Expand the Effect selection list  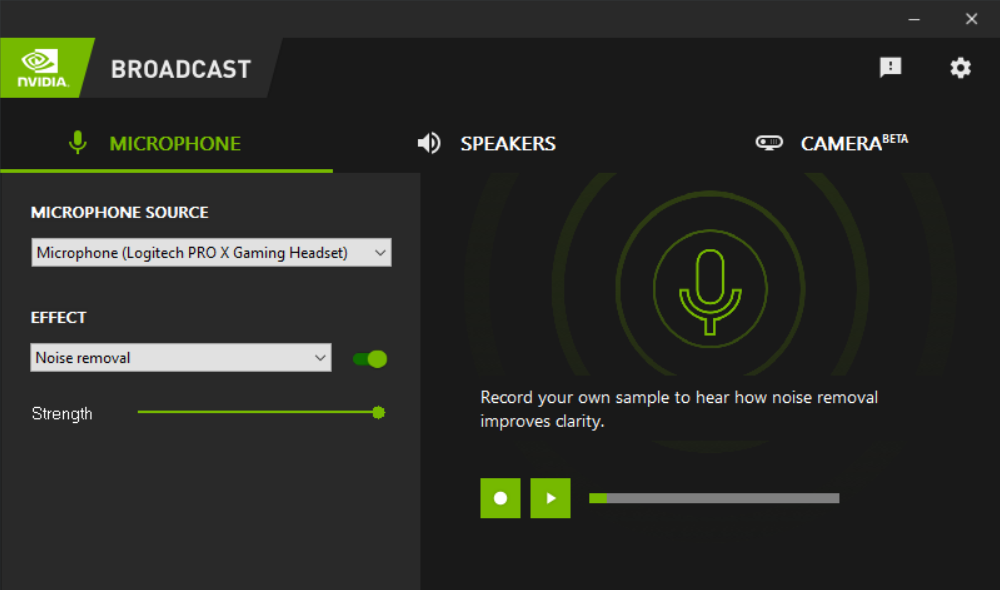click(x=180, y=357)
